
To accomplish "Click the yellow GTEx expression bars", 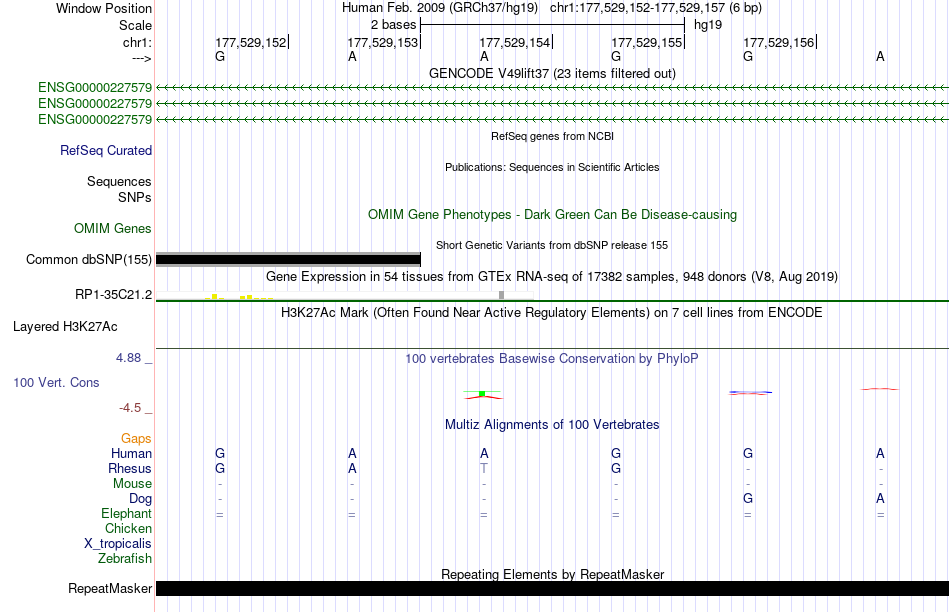I will 239,297.
